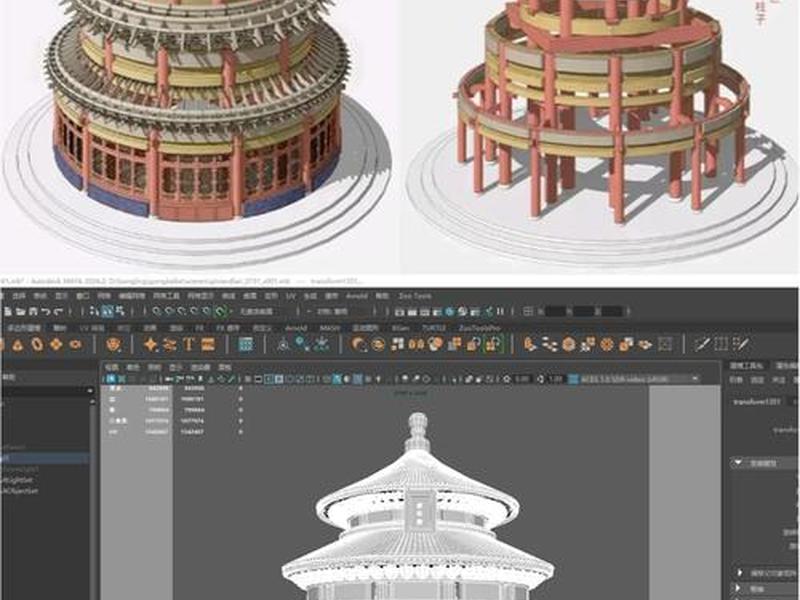
Task: Click the Open scene folder icon
Action: coord(20,311)
